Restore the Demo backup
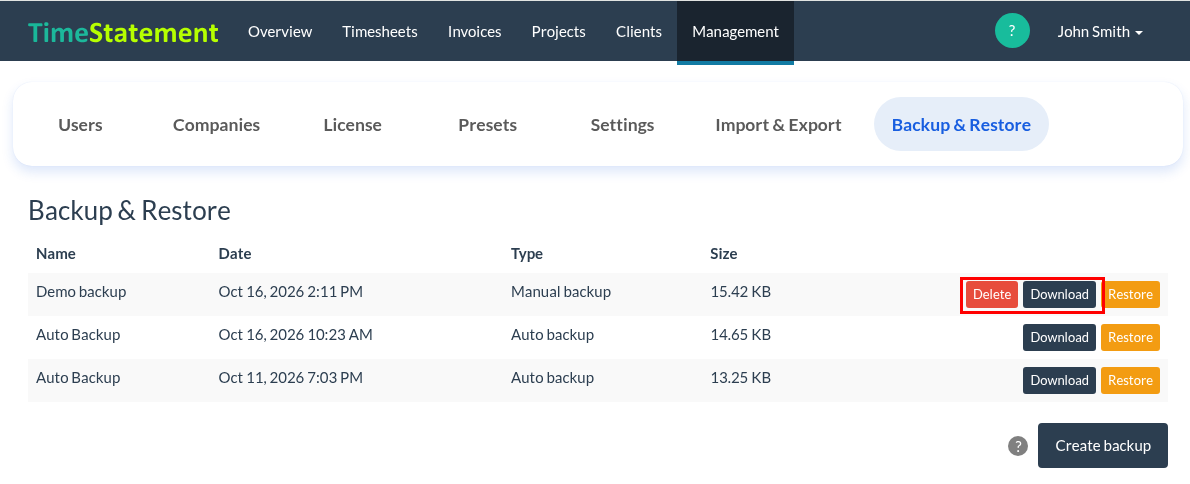This screenshot has height=484, width=1190. pos(1131,294)
